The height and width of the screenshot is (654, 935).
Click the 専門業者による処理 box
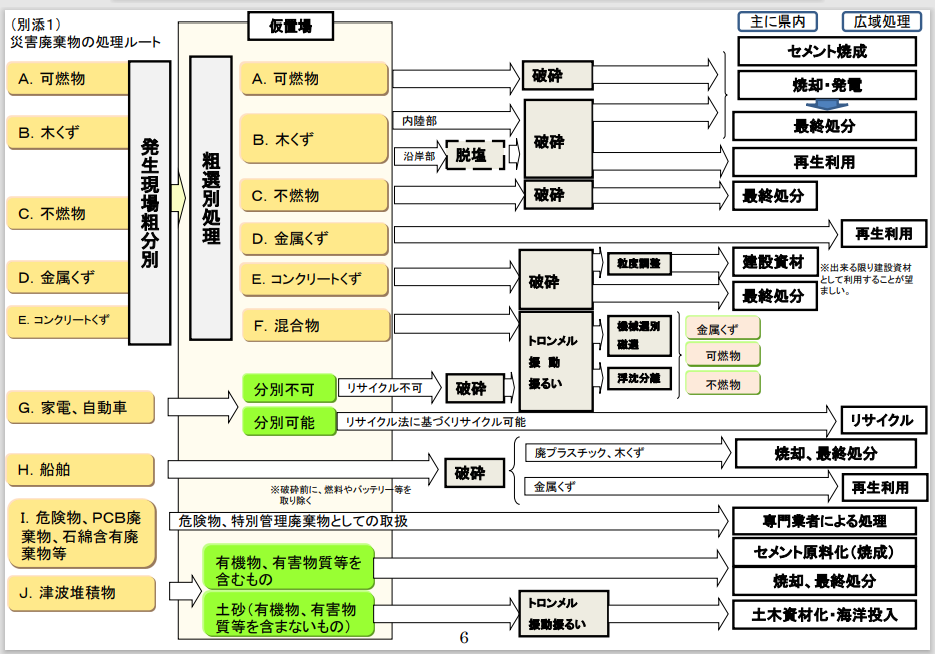[x=824, y=521]
